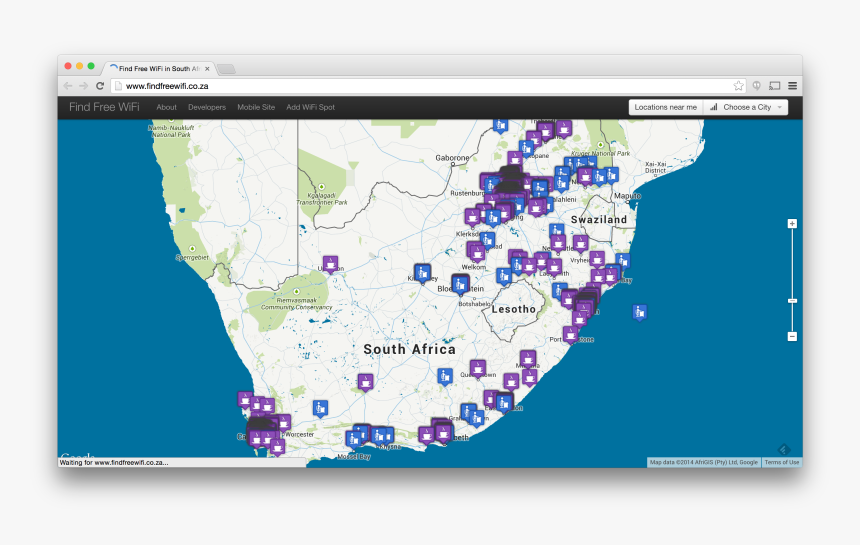
Task: Open a new browser tab
Action: click(x=226, y=69)
